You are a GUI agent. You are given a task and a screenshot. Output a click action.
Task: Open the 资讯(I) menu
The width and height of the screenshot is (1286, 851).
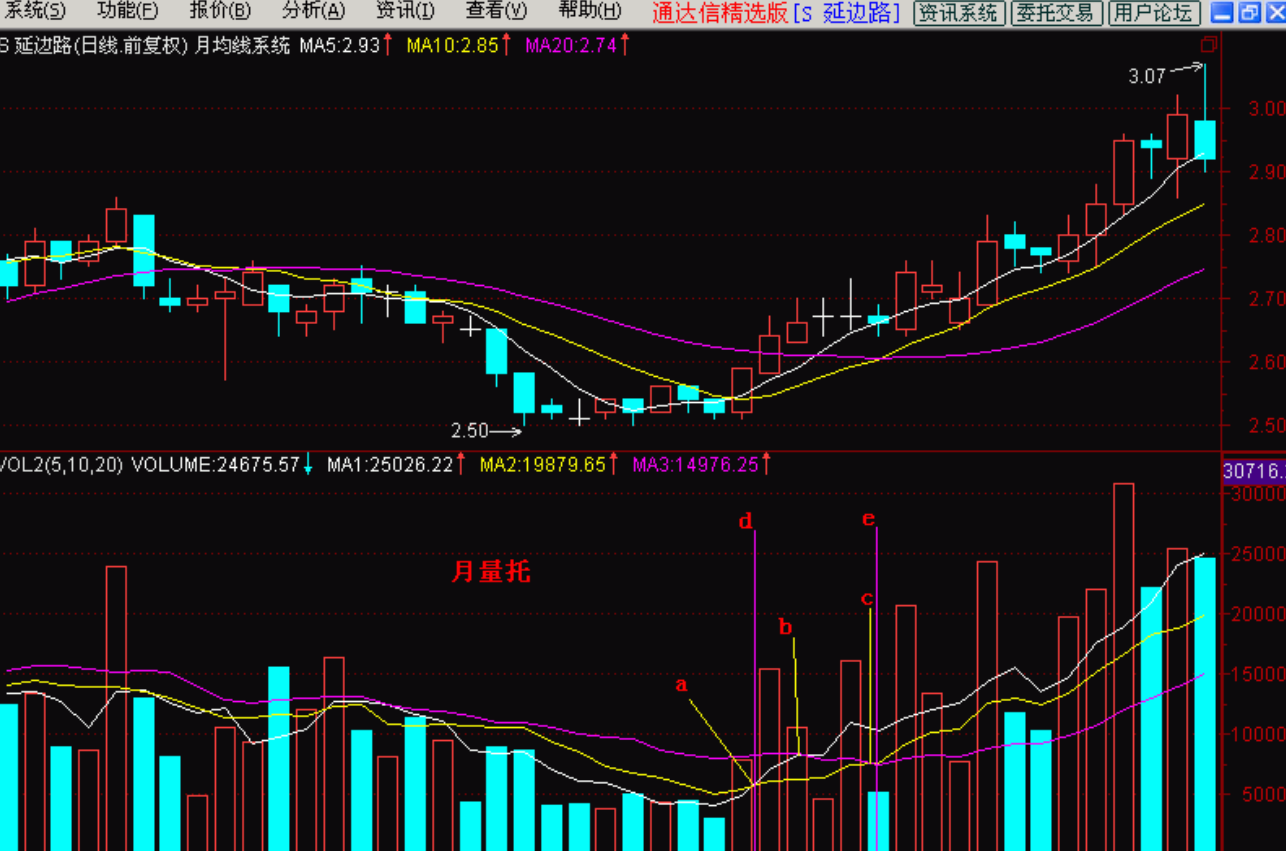tap(405, 12)
